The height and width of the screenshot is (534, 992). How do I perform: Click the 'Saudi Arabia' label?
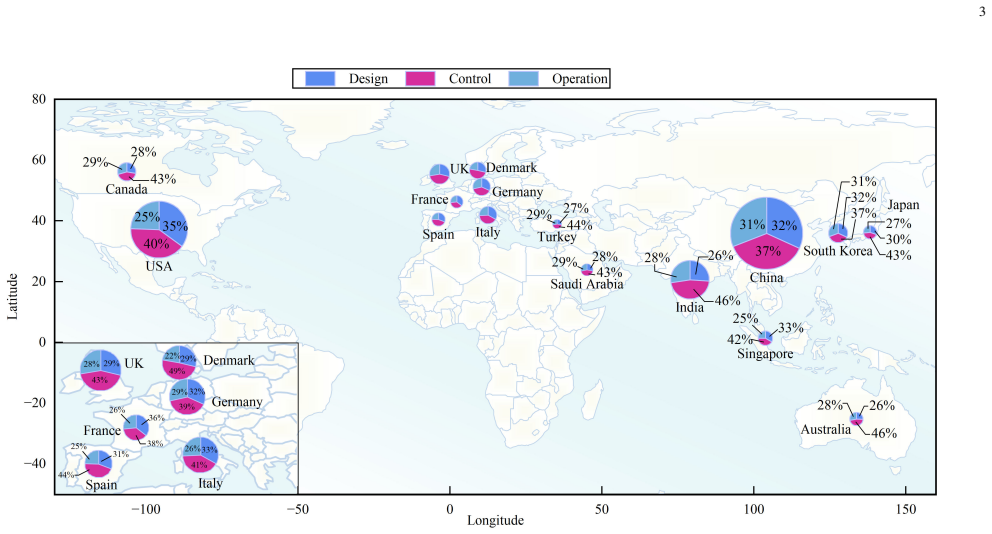[x=587, y=284]
